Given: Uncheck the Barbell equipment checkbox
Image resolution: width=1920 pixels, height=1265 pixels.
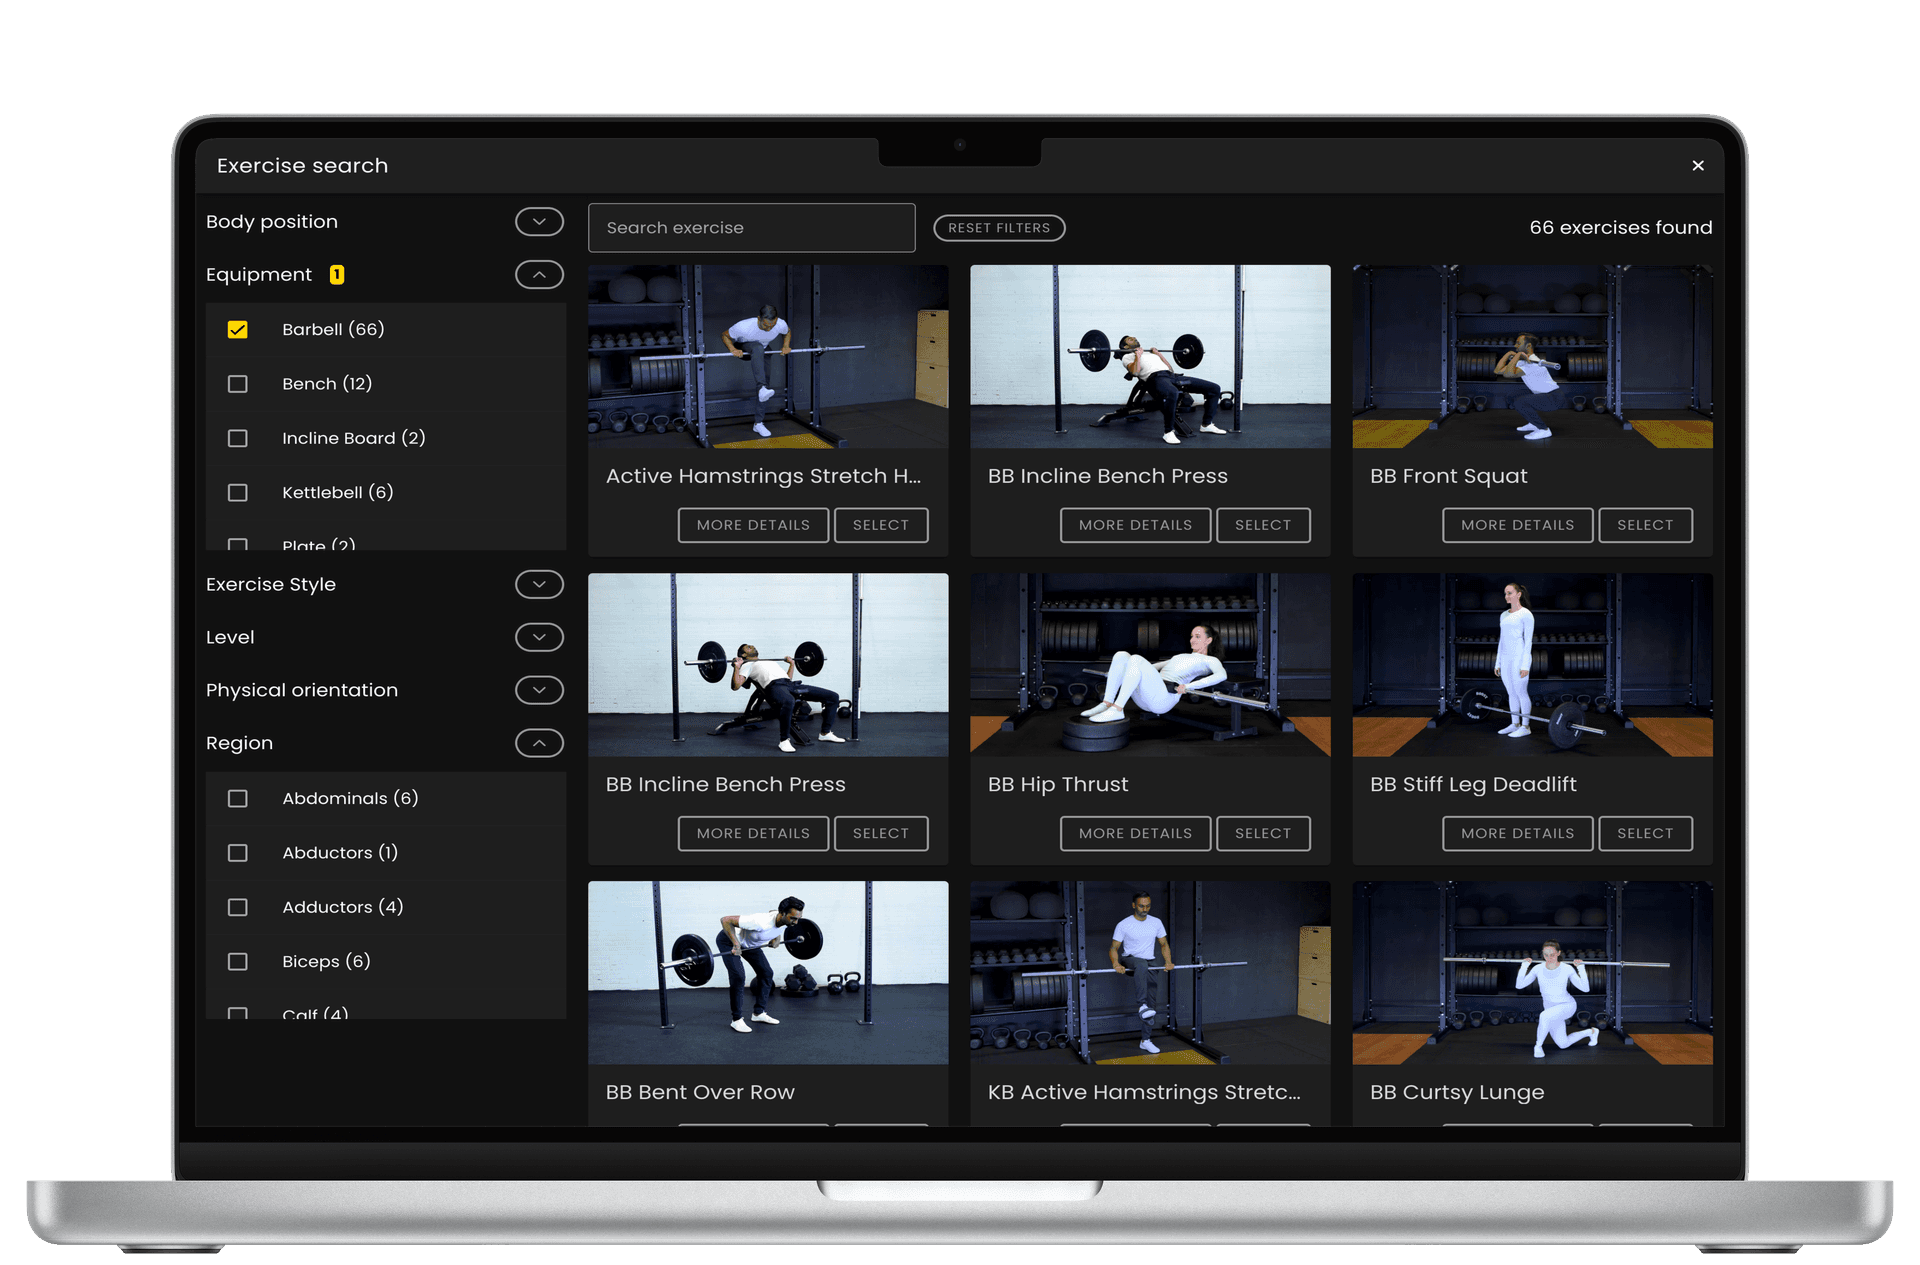Looking at the screenshot, I should coord(238,330).
